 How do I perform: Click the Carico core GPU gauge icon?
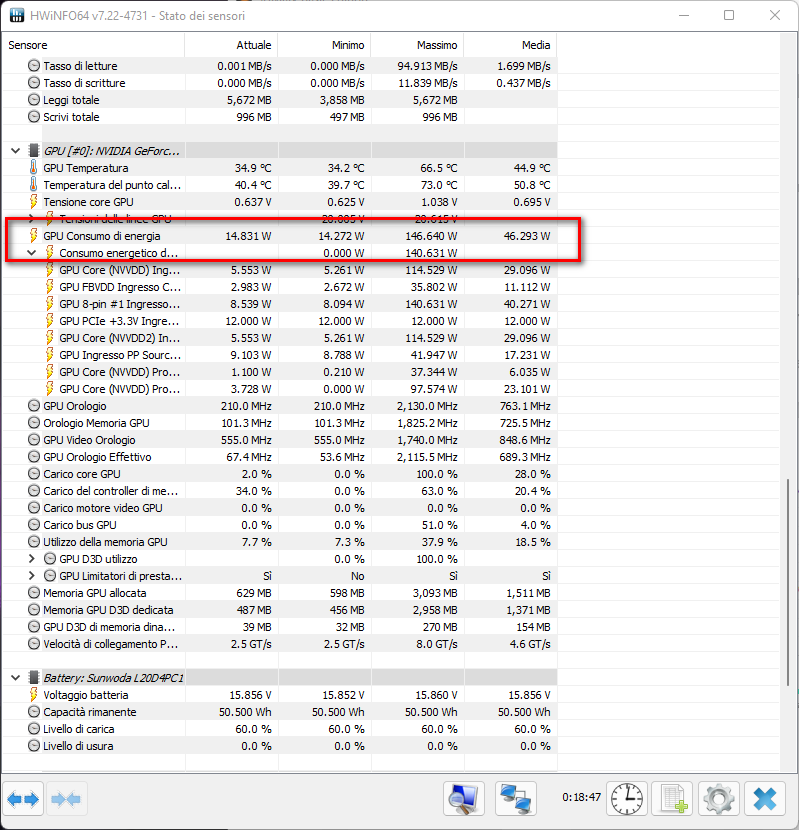pyautogui.click(x=34, y=474)
